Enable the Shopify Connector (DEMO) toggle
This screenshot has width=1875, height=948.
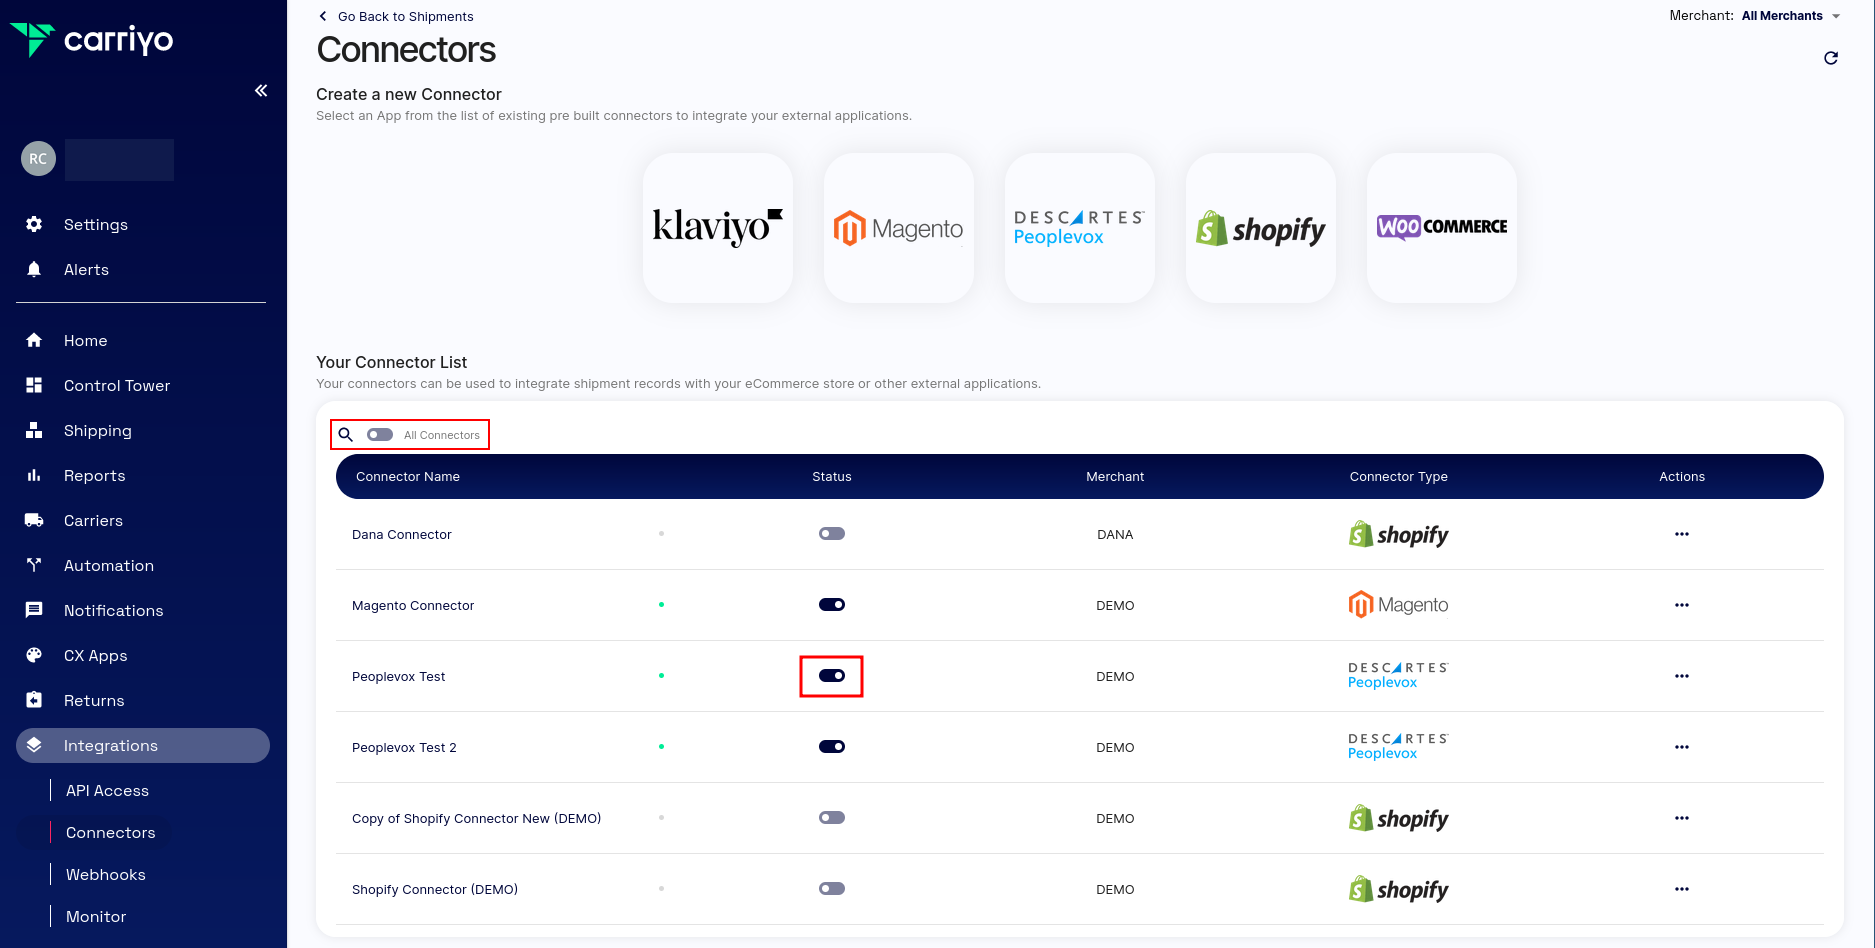point(832,889)
